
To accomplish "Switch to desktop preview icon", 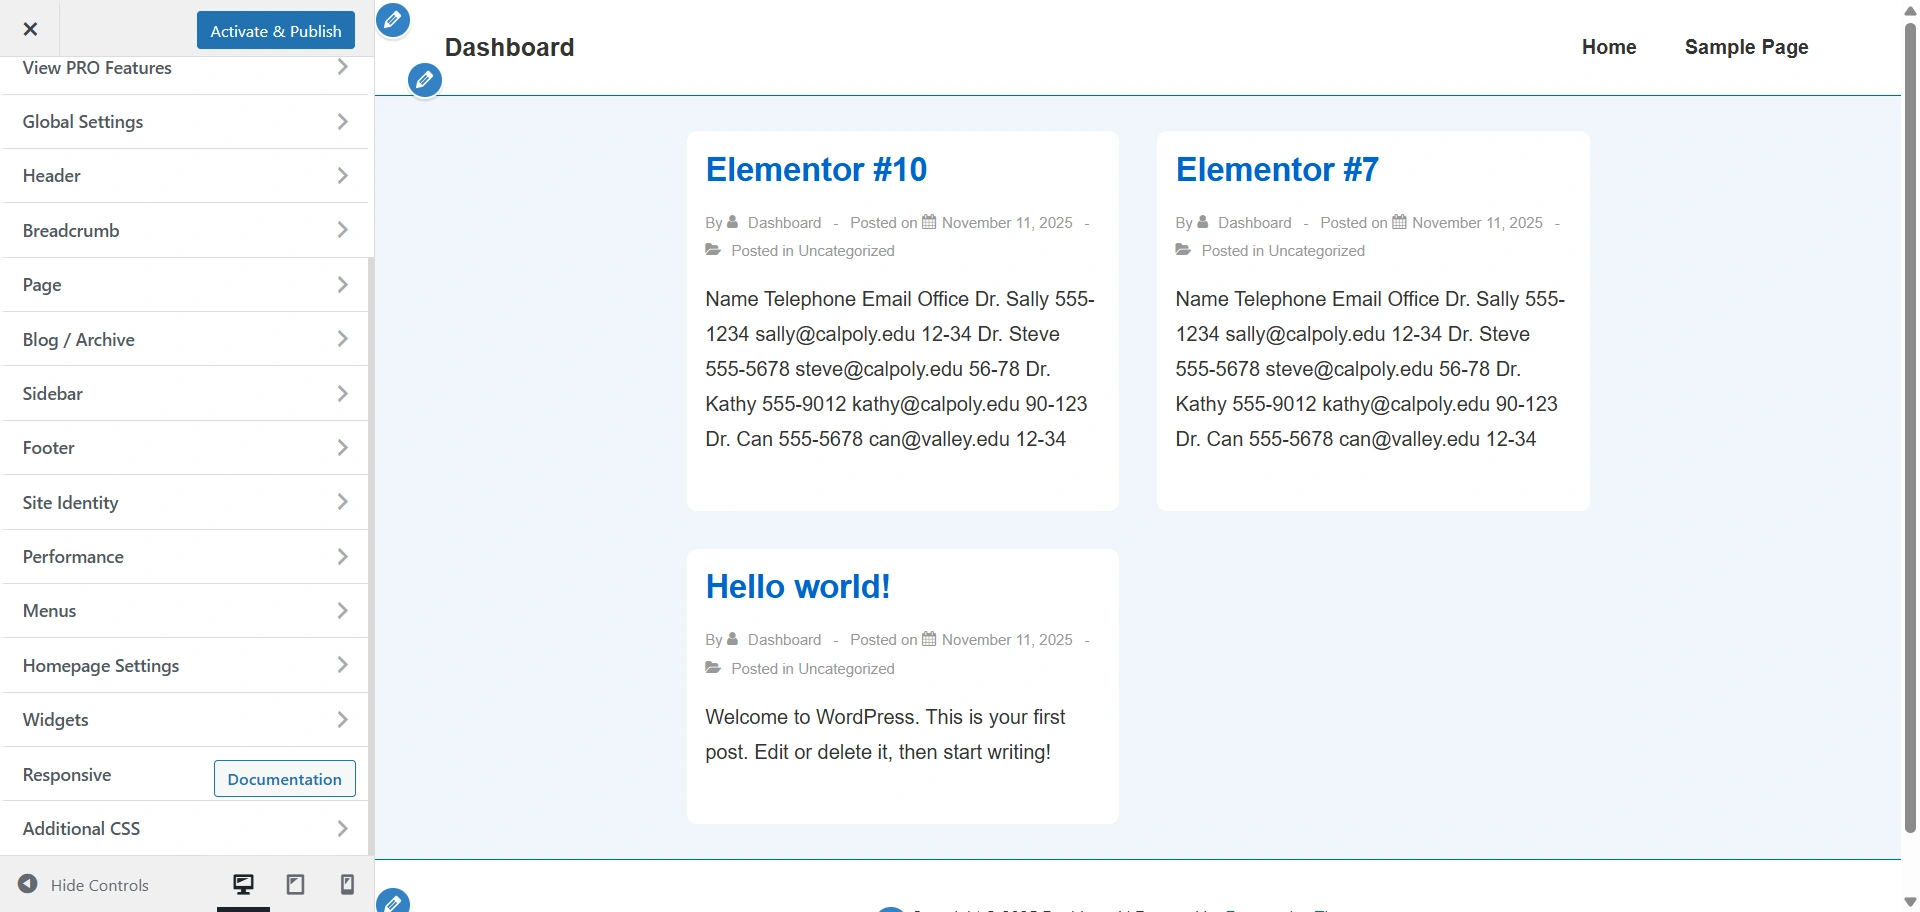I will point(243,885).
